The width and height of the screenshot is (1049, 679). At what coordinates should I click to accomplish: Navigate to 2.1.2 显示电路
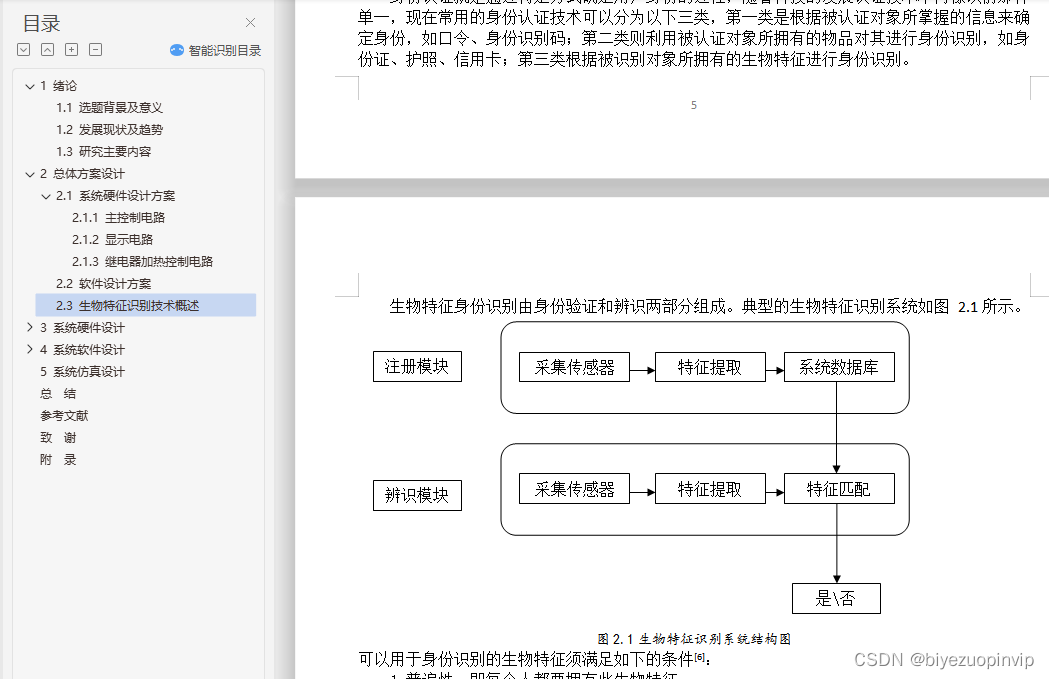(112, 239)
